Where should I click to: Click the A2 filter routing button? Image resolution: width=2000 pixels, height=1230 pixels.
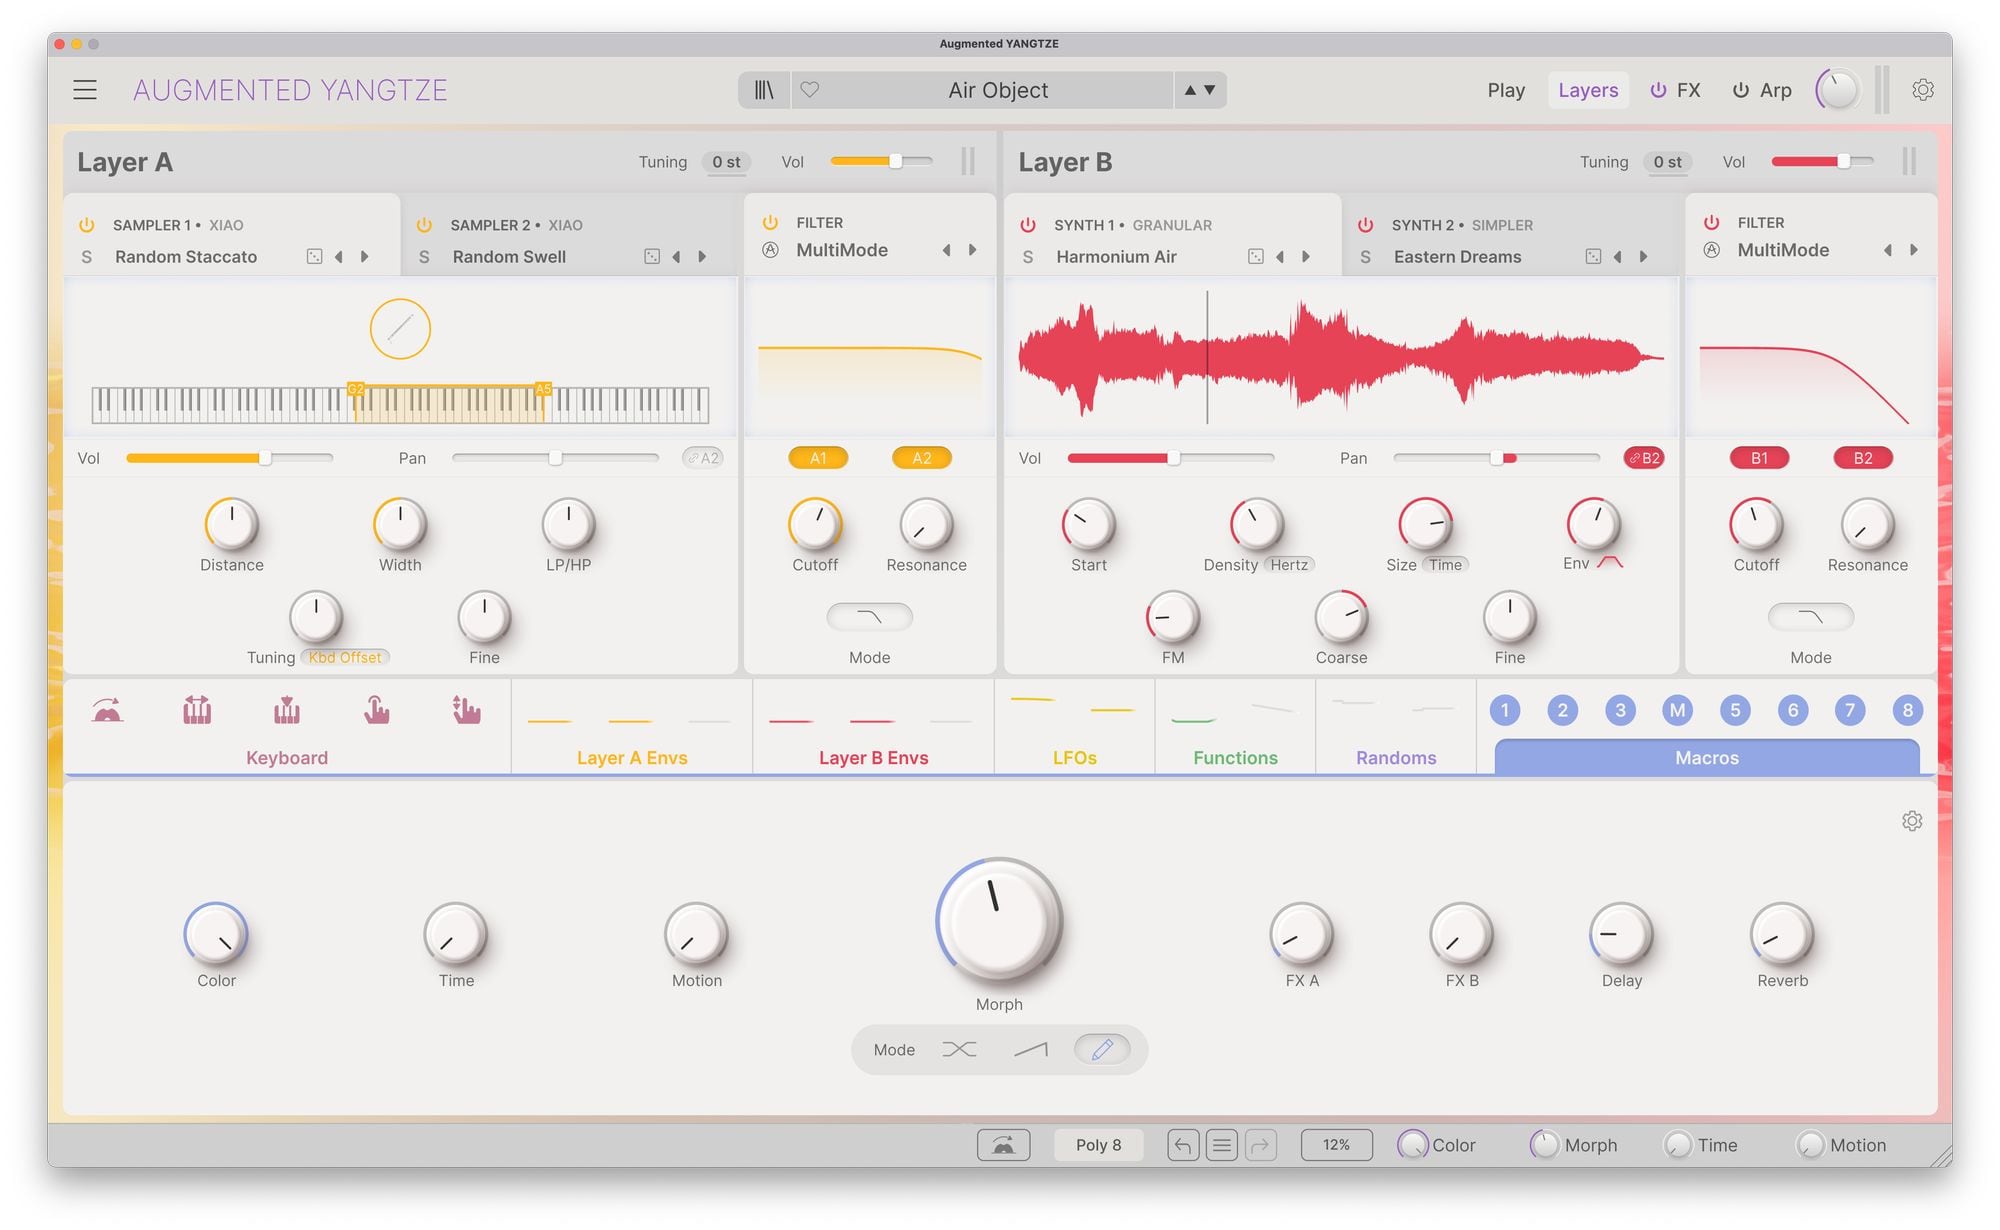pos(921,458)
